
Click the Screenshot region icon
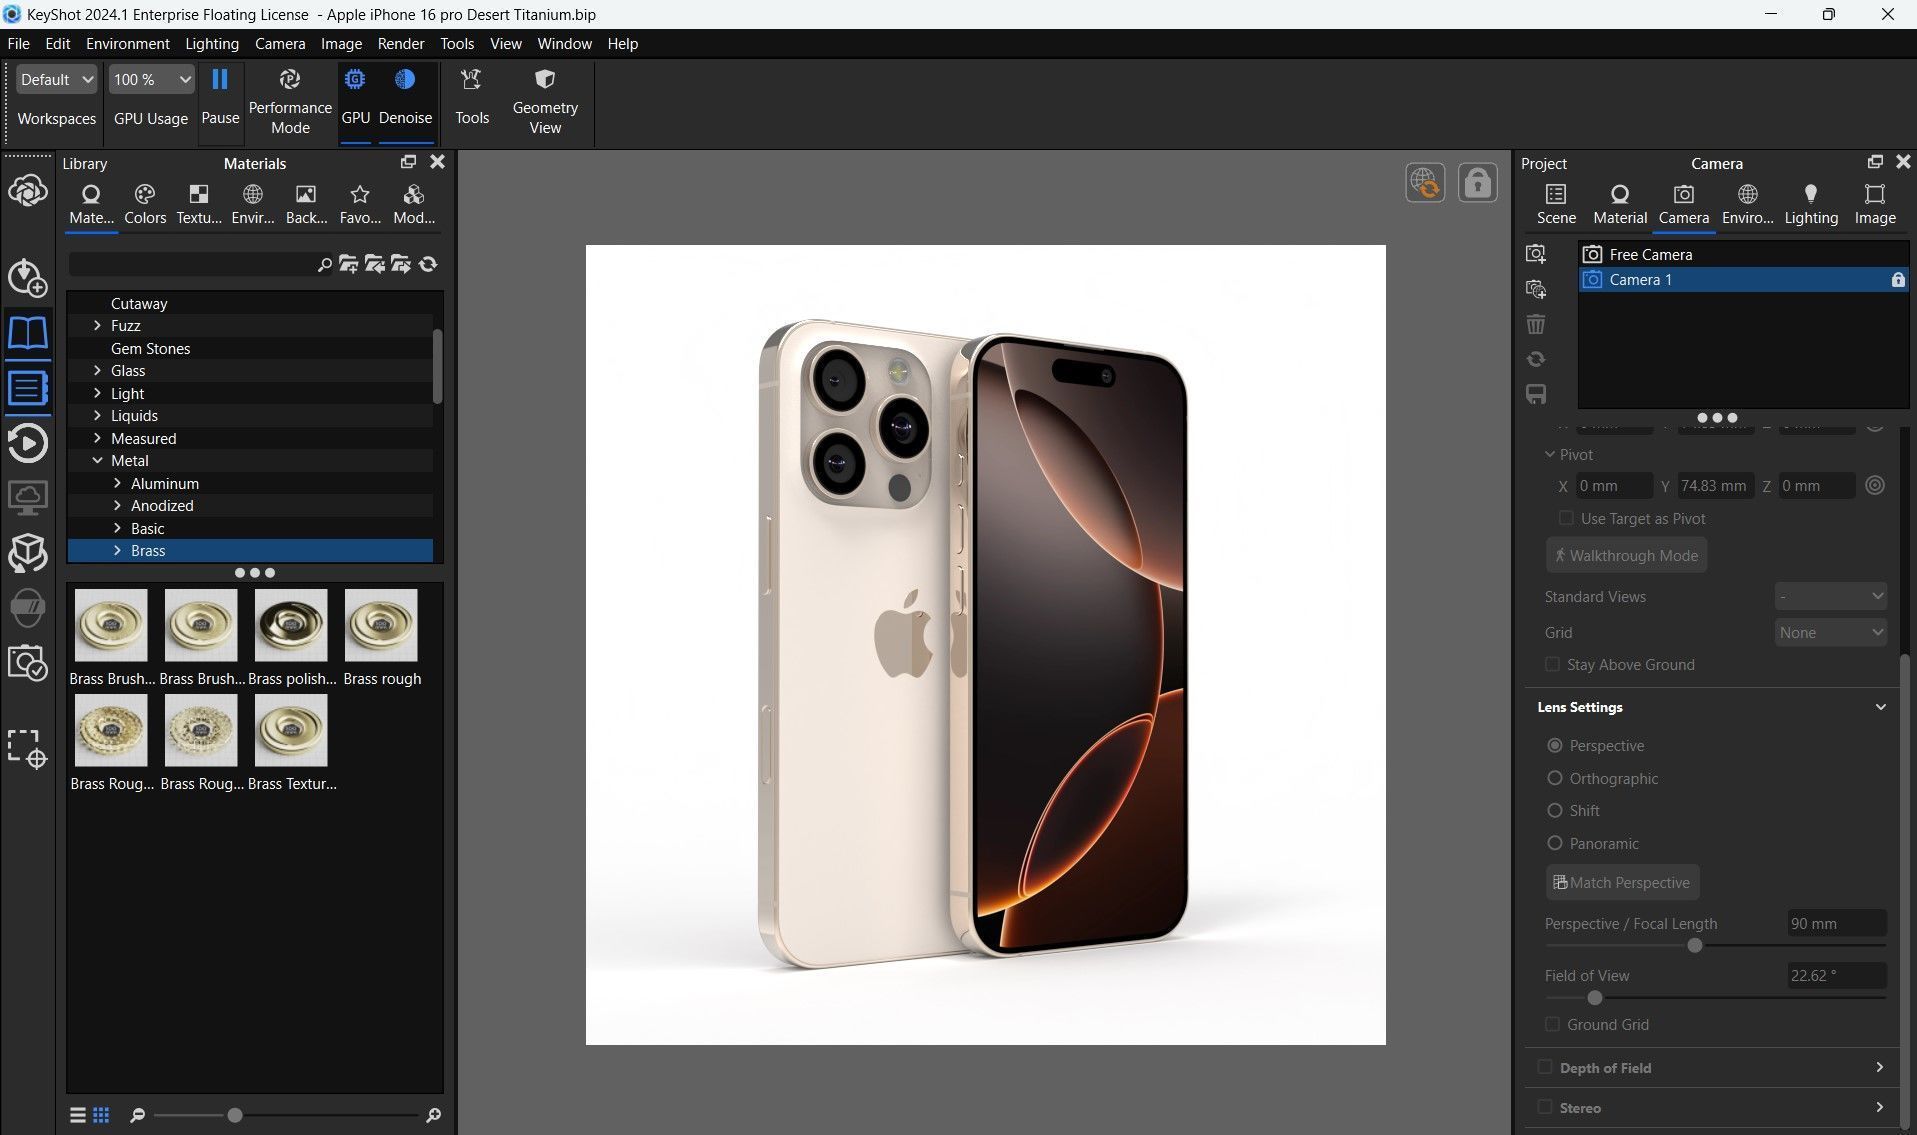click(x=28, y=748)
